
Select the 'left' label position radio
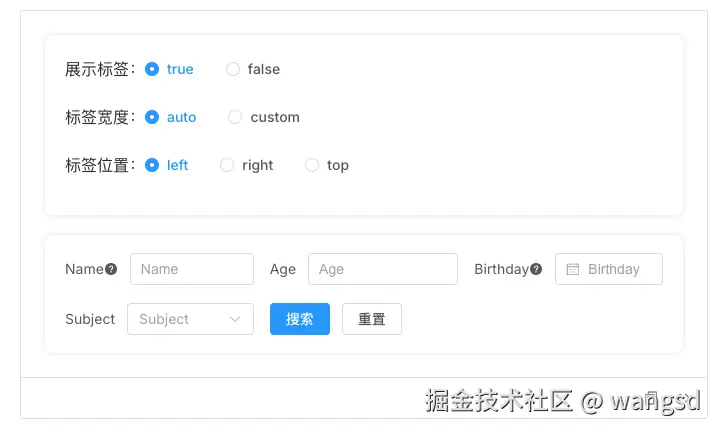[x=152, y=165]
